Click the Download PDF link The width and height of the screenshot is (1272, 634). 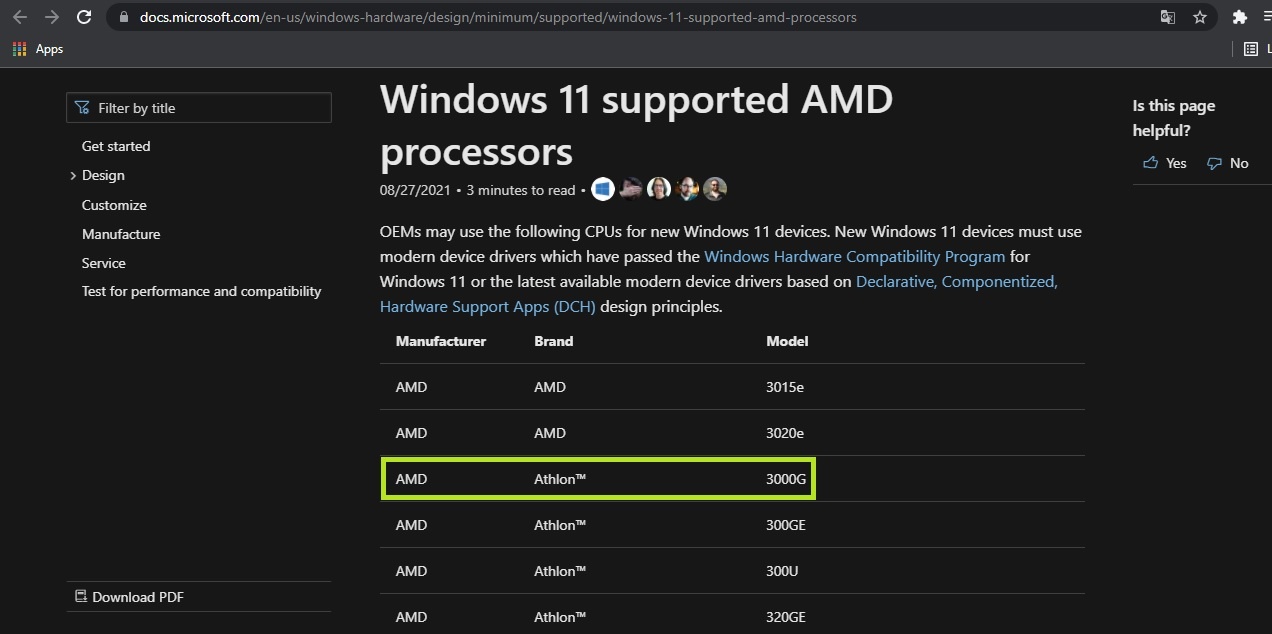point(130,597)
